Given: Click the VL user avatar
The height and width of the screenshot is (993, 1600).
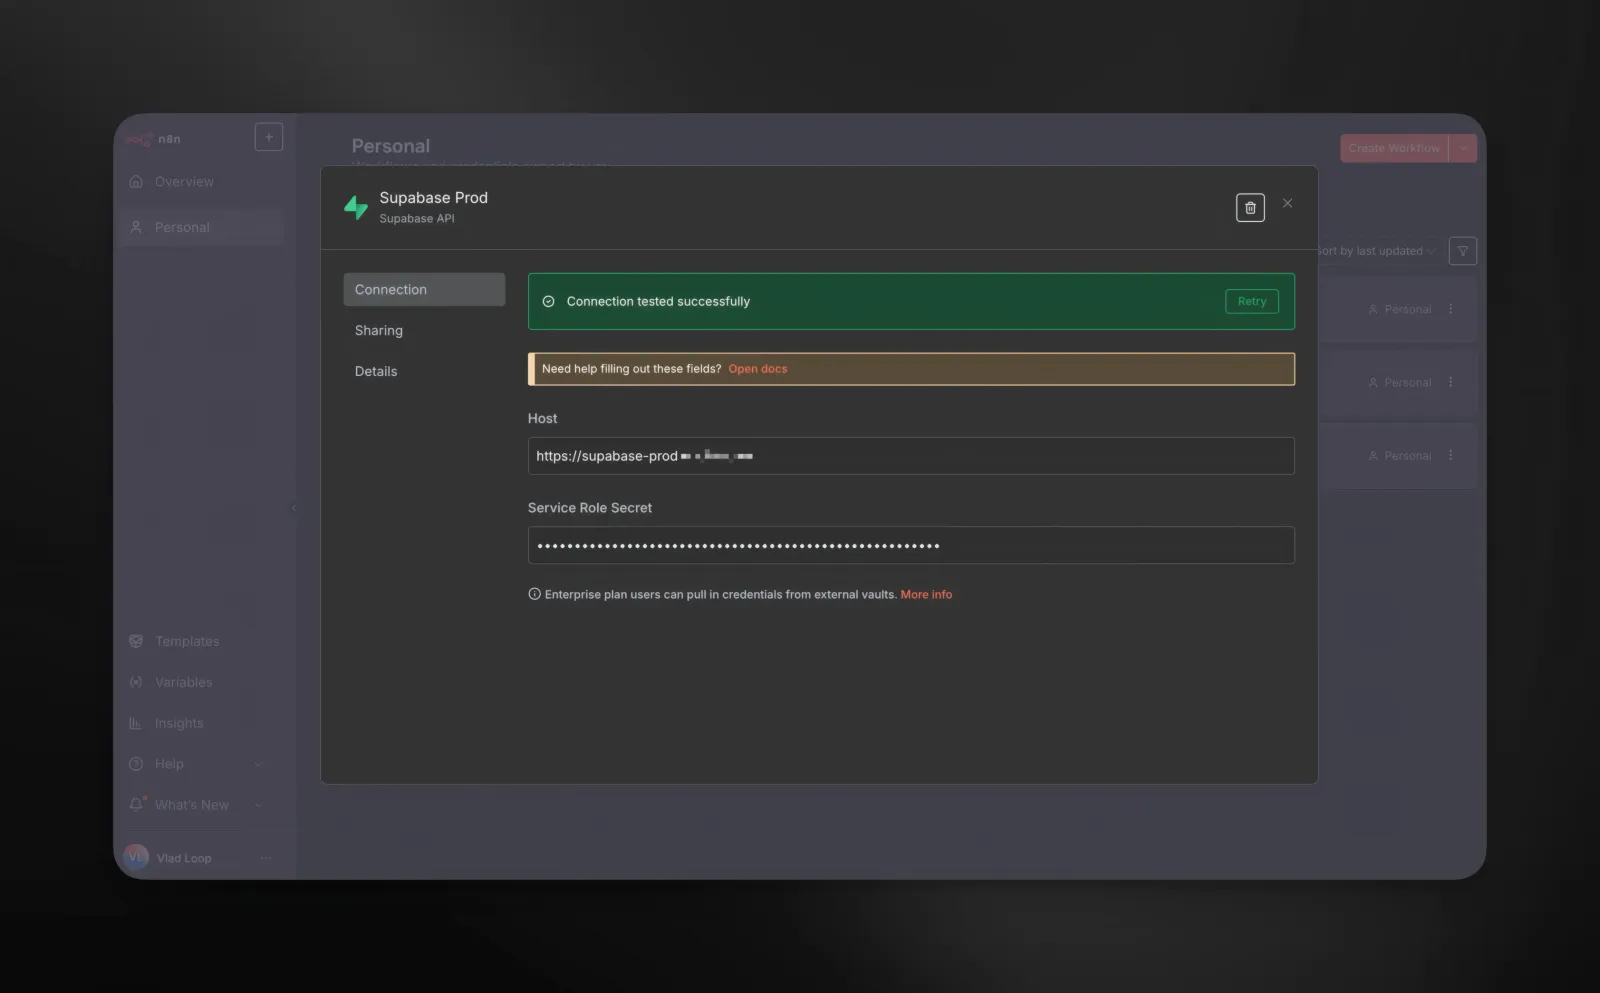Looking at the screenshot, I should (x=136, y=856).
